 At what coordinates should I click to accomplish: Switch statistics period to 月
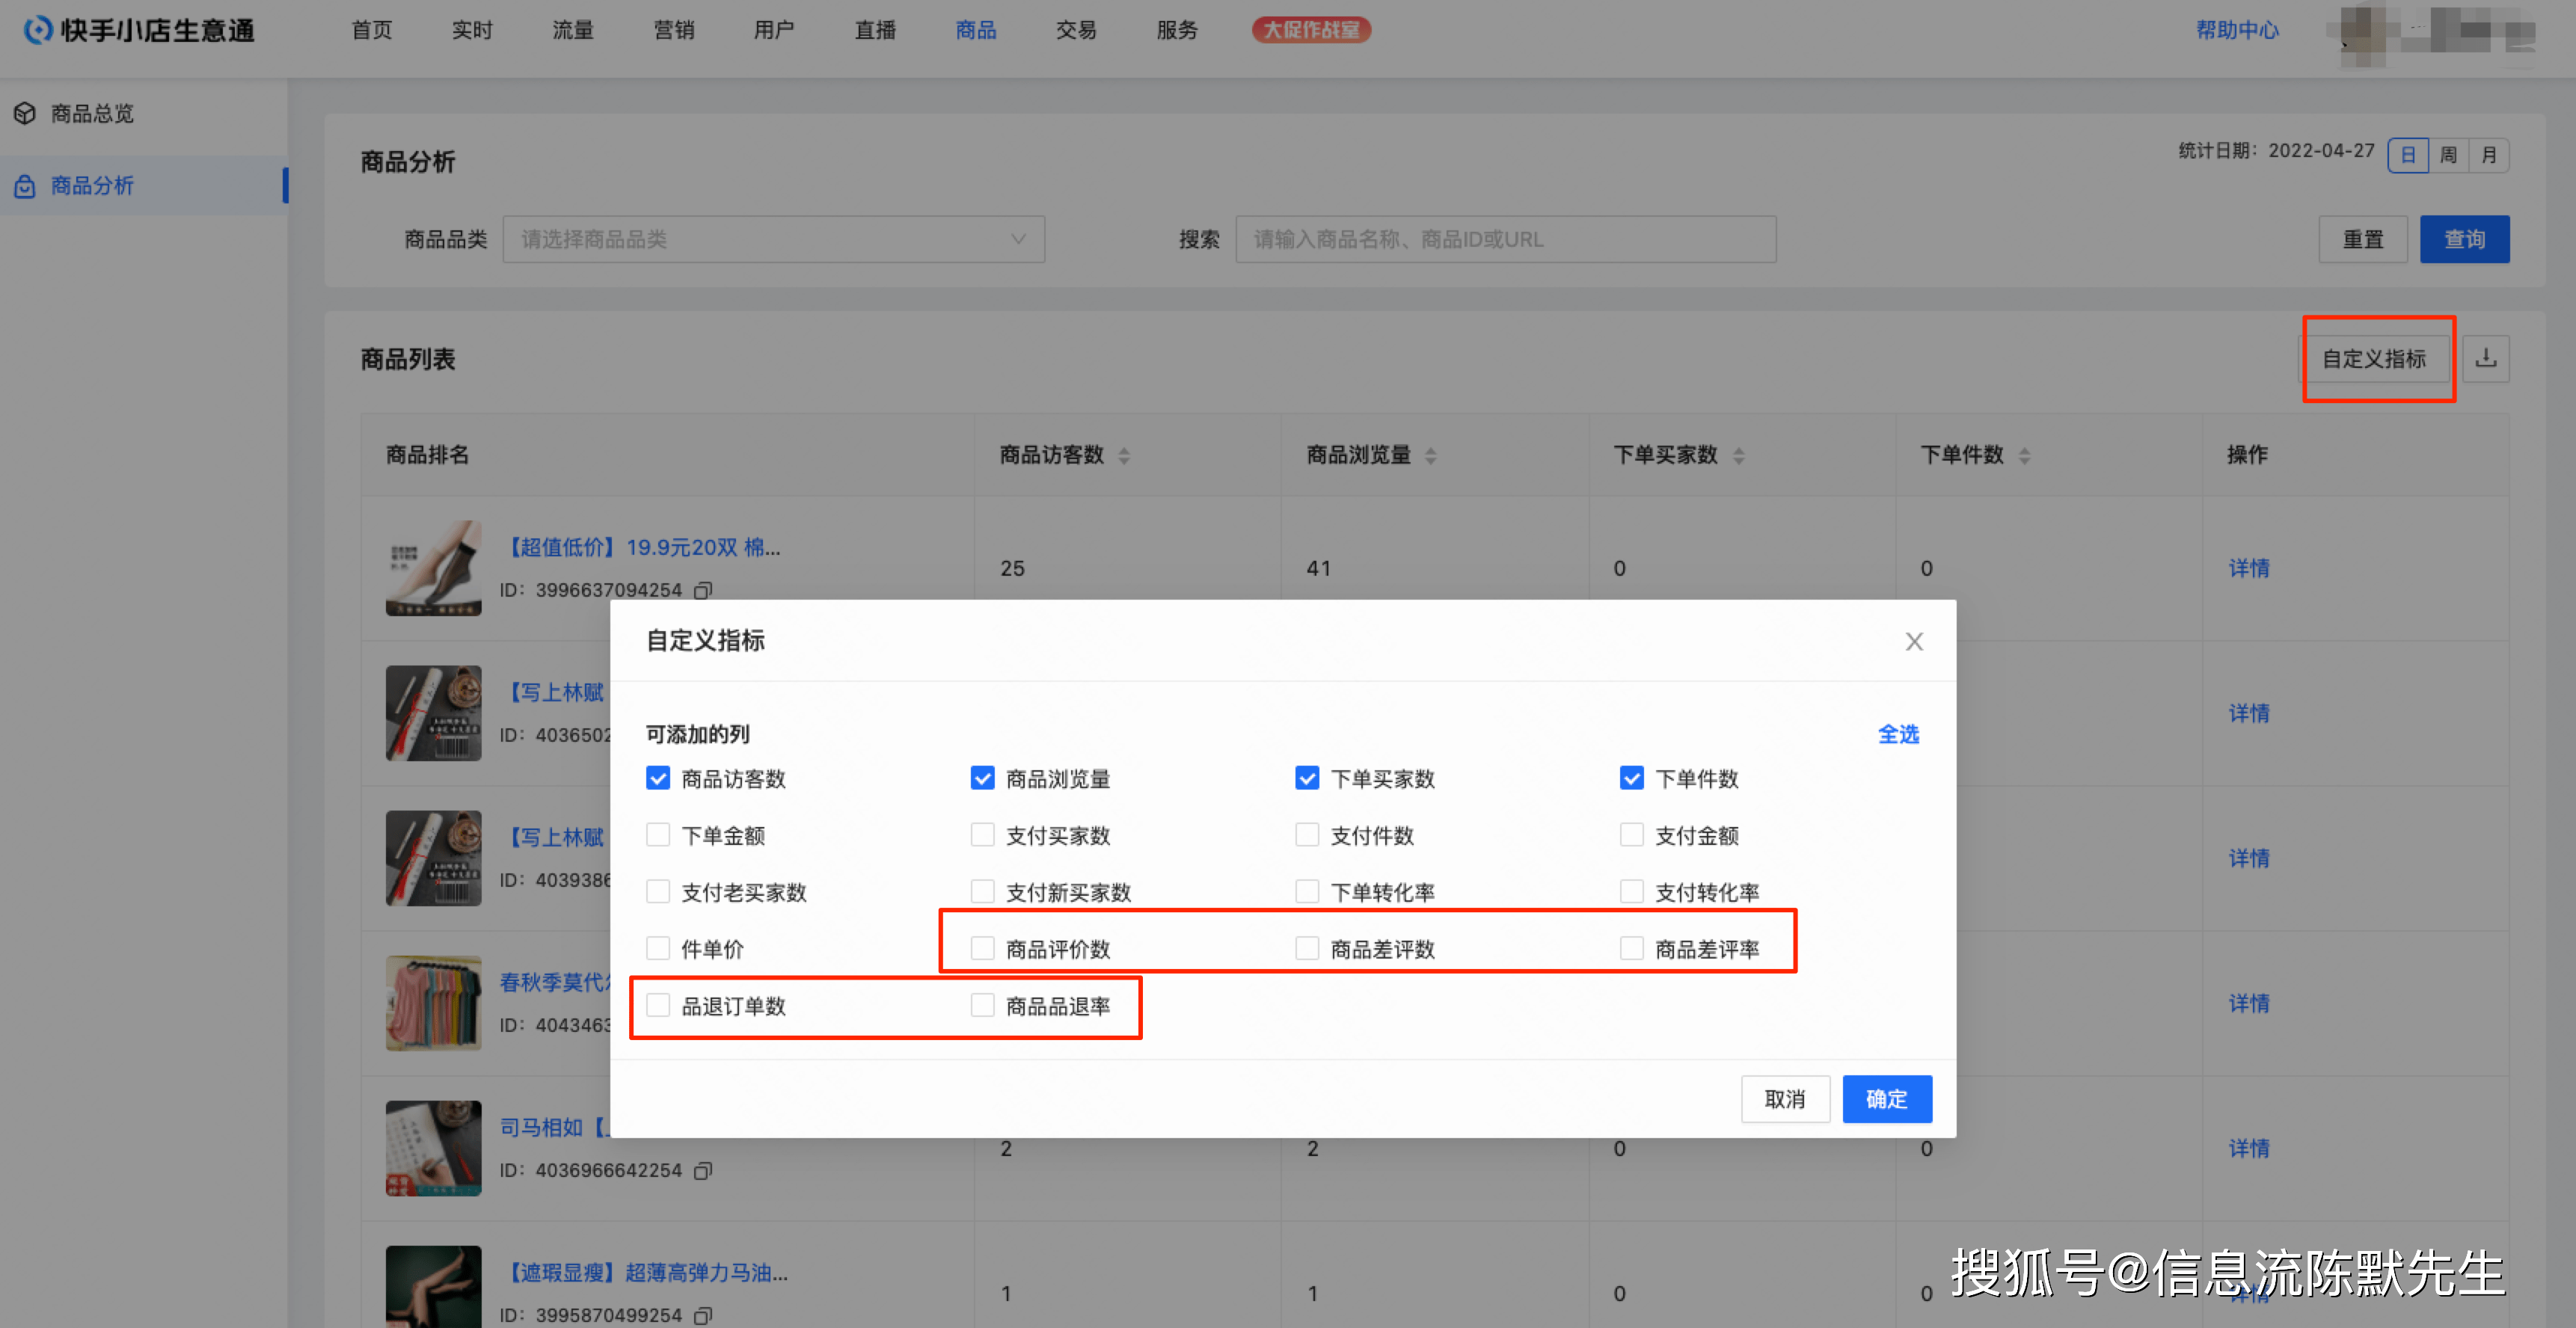click(x=2489, y=155)
